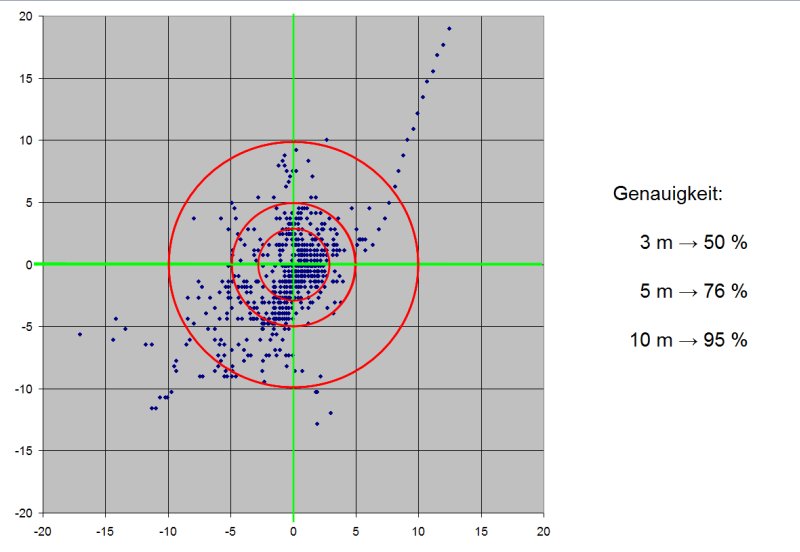Click the "Genauigkeit:" heading text

667,194
